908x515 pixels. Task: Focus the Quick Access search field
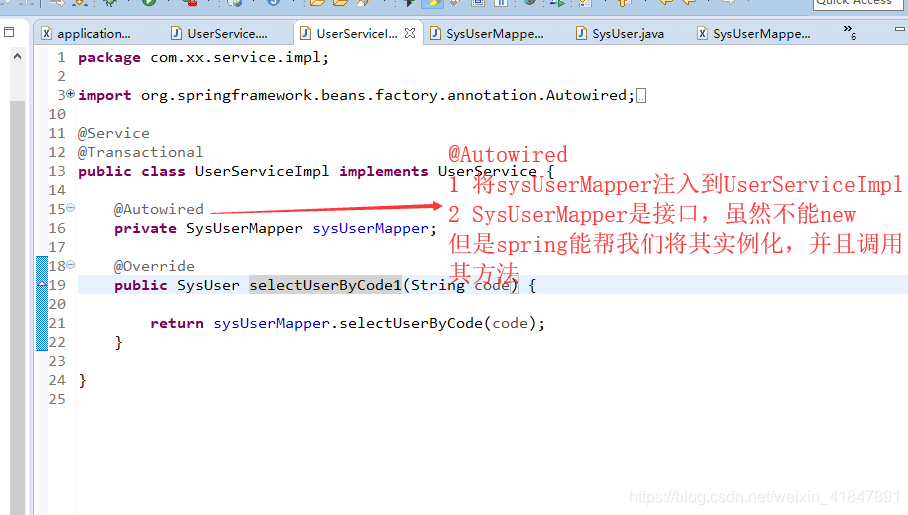pos(856,3)
